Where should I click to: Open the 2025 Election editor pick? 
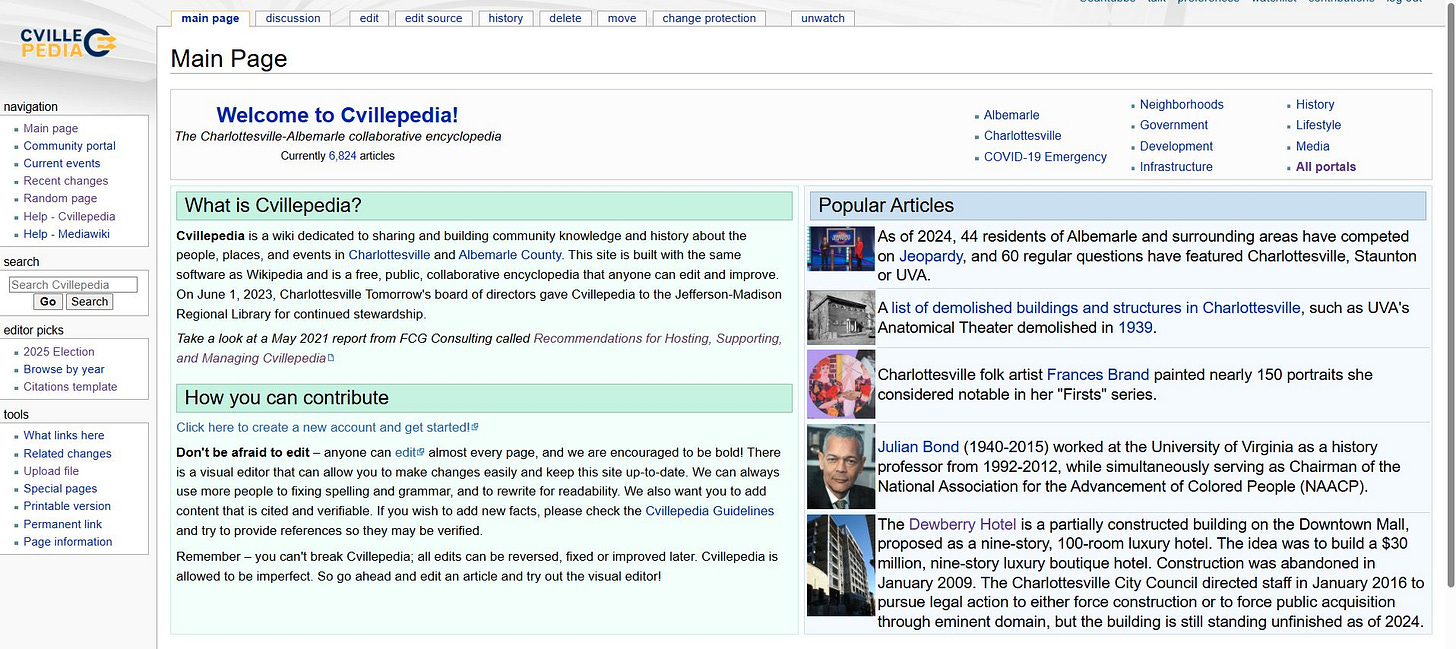point(59,352)
